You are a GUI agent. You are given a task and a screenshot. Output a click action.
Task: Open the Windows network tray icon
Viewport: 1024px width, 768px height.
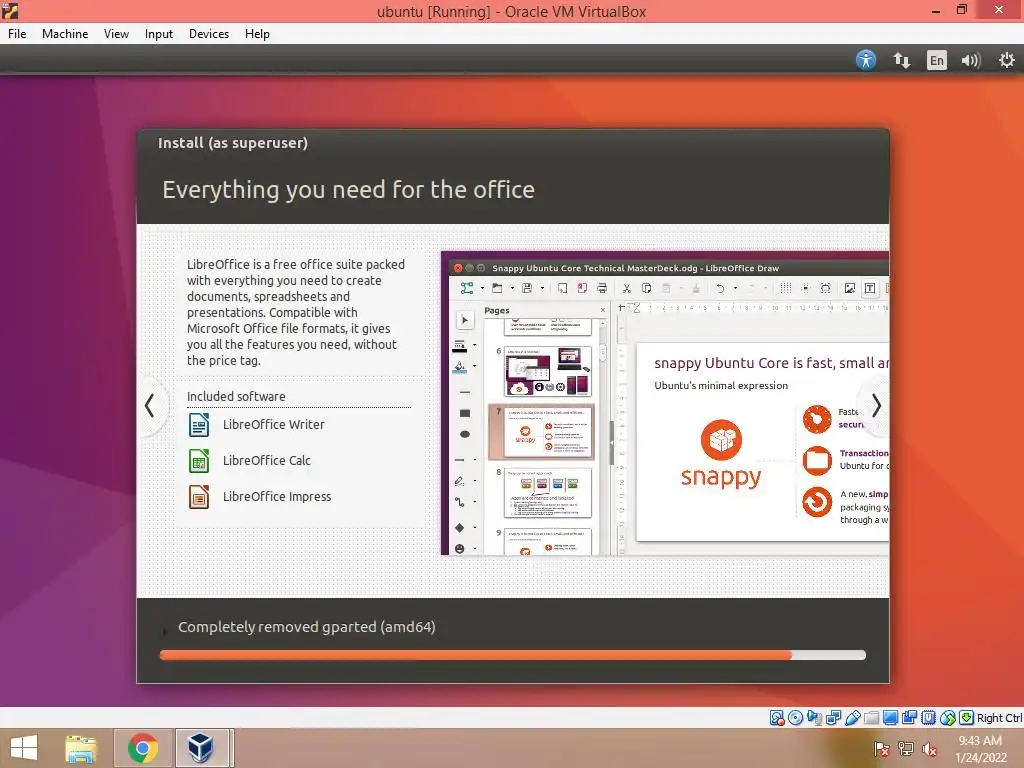(906, 749)
